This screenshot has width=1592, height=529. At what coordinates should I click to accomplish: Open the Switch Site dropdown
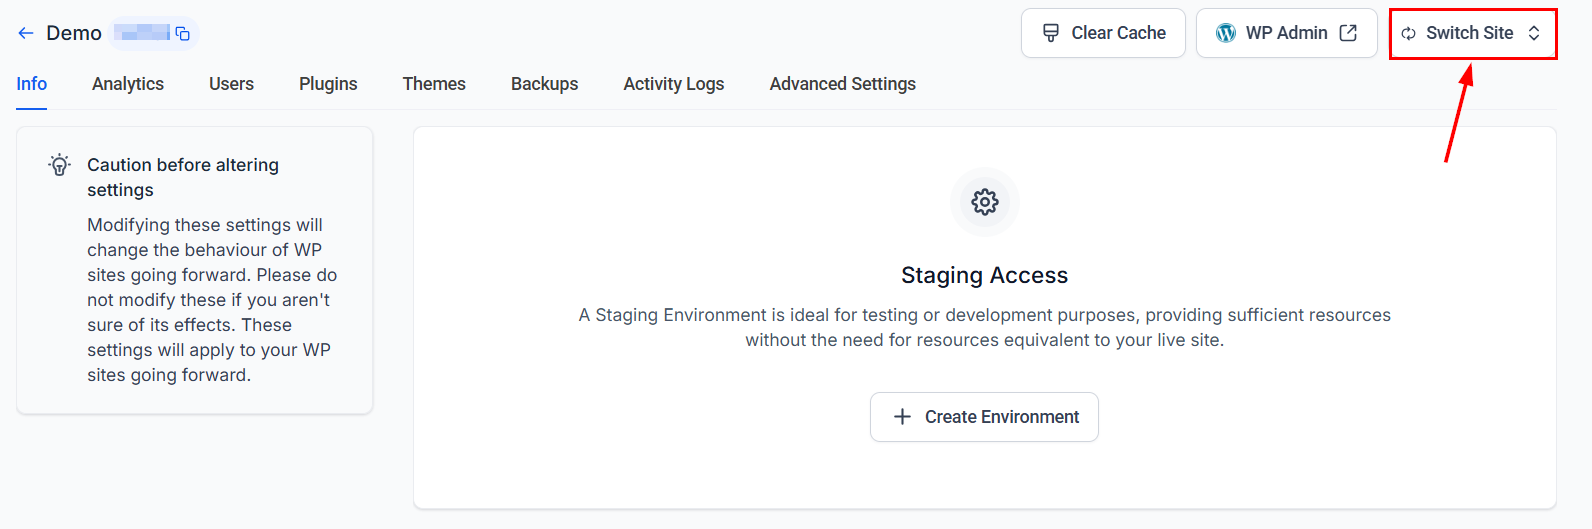pos(1473,34)
